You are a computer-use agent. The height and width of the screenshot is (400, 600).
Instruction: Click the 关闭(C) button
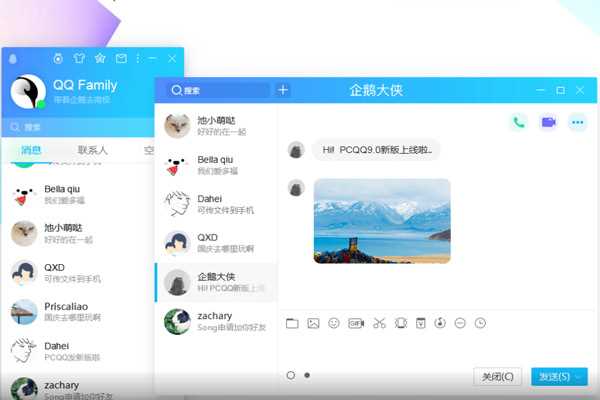497,377
